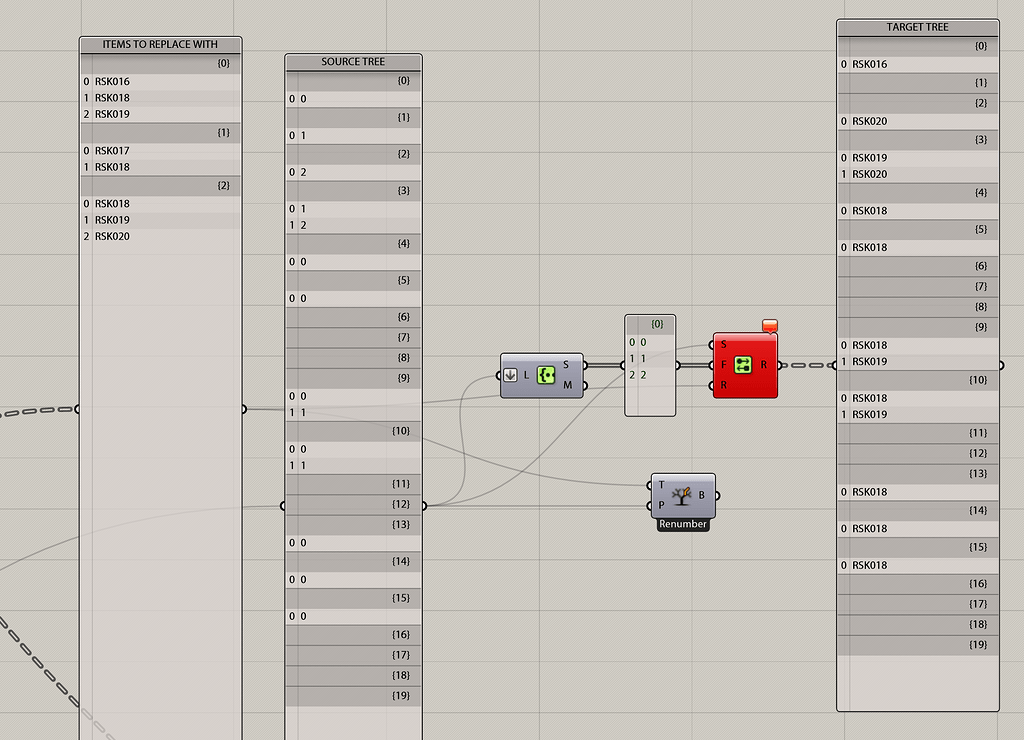The width and height of the screenshot is (1024, 740).
Task: Open the orange warning balloon above the red component
Action: coord(768,324)
